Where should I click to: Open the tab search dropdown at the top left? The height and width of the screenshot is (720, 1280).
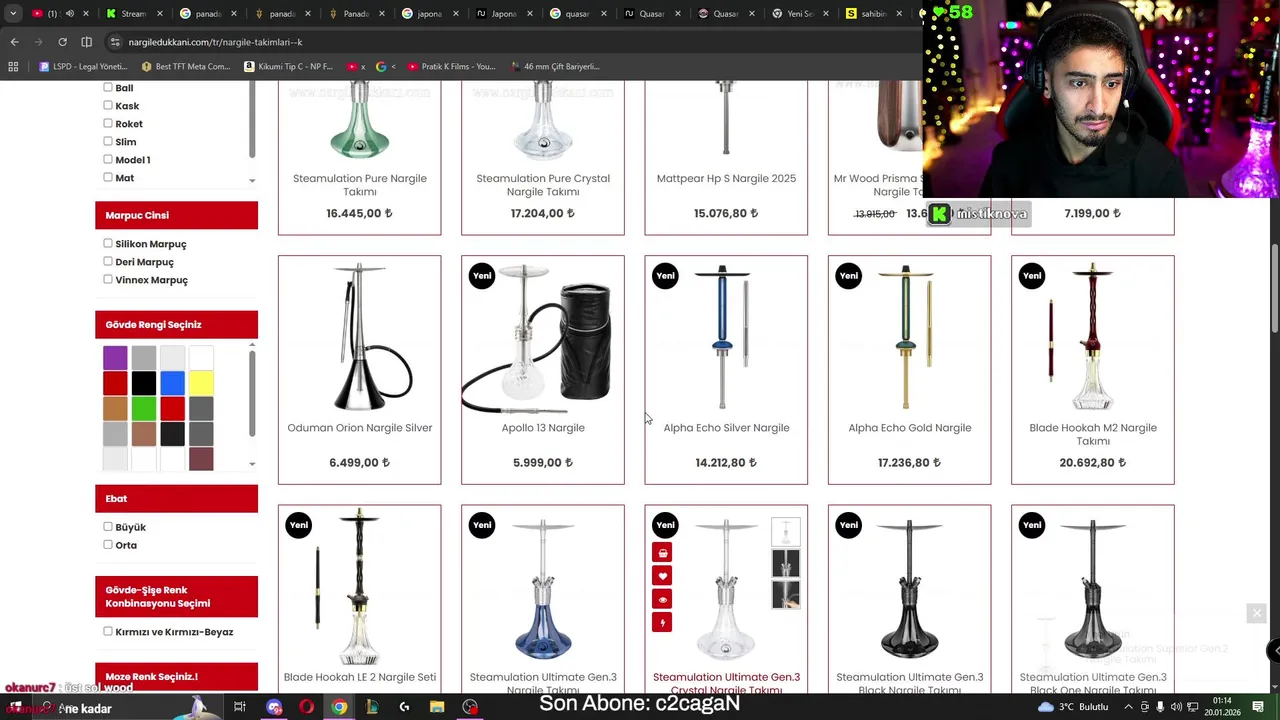(x=13, y=14)
